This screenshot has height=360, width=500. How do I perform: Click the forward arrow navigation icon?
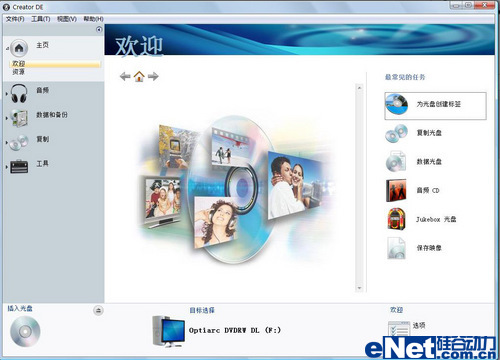(x=153, y=76)
